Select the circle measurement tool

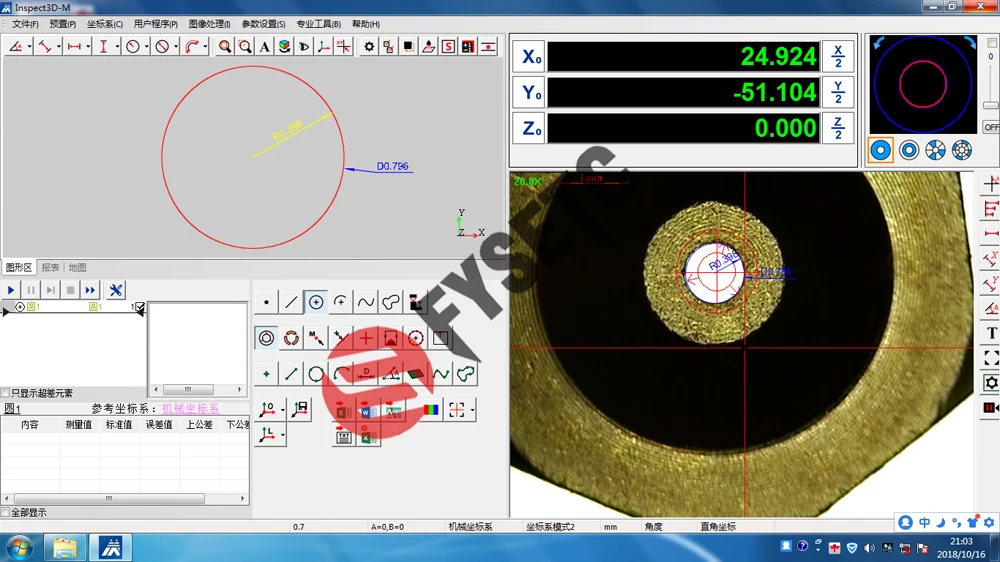click(x=316, y=302)
